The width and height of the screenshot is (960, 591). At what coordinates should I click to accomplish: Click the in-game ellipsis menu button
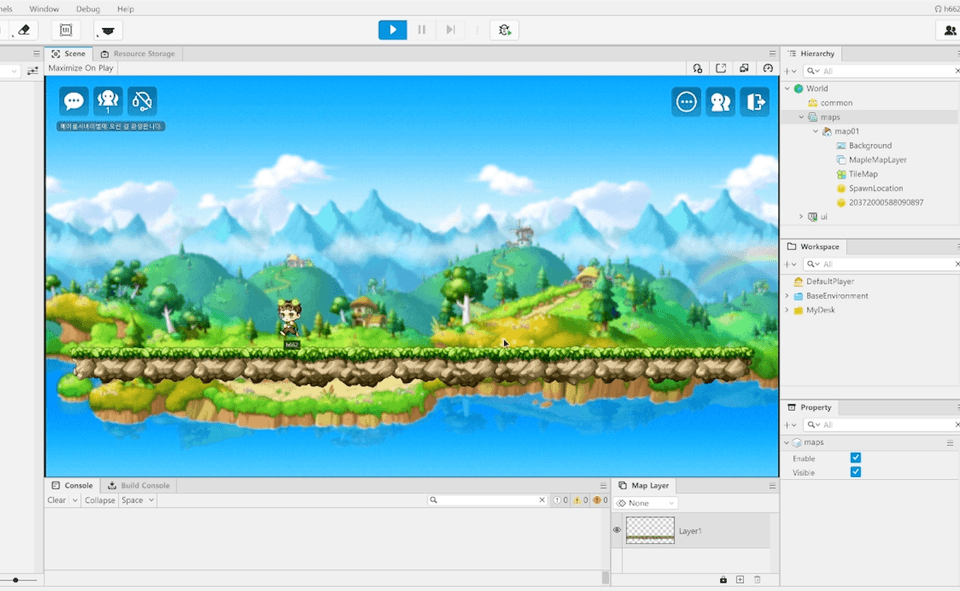click(x=686, y=102)
